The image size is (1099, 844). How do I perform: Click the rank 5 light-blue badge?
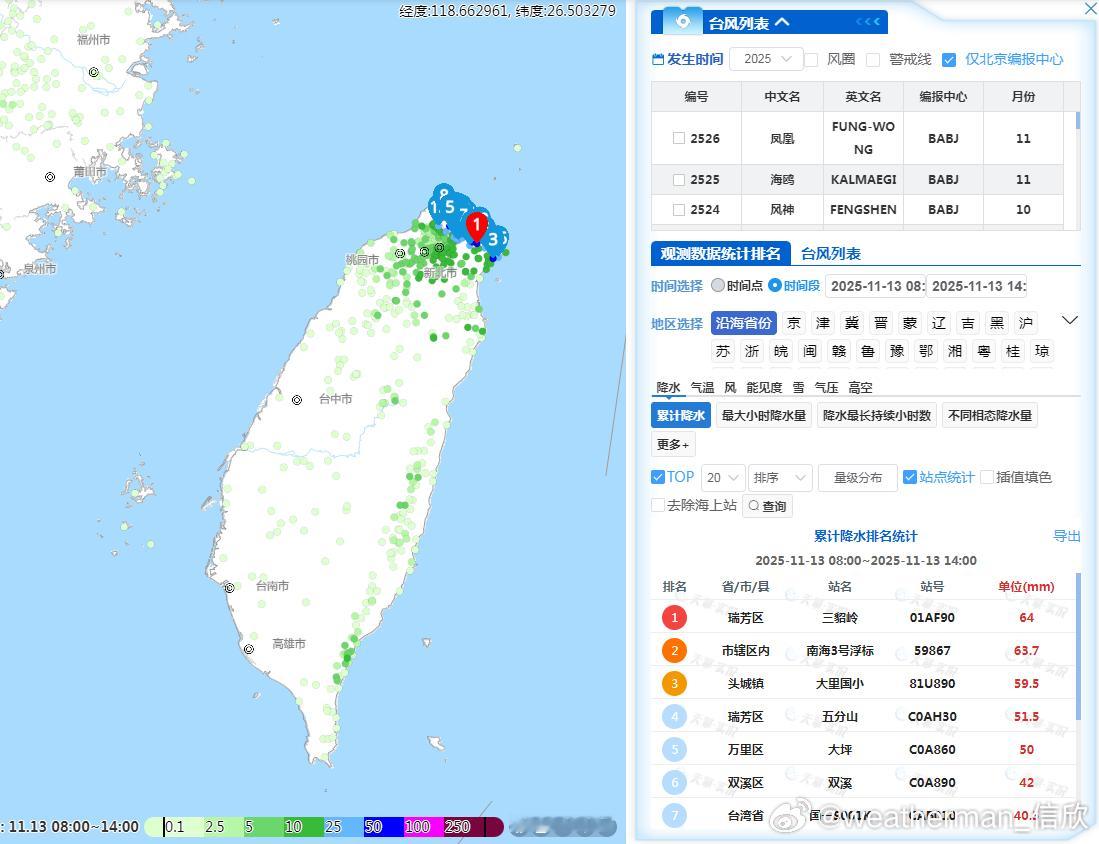click(674, 749)
